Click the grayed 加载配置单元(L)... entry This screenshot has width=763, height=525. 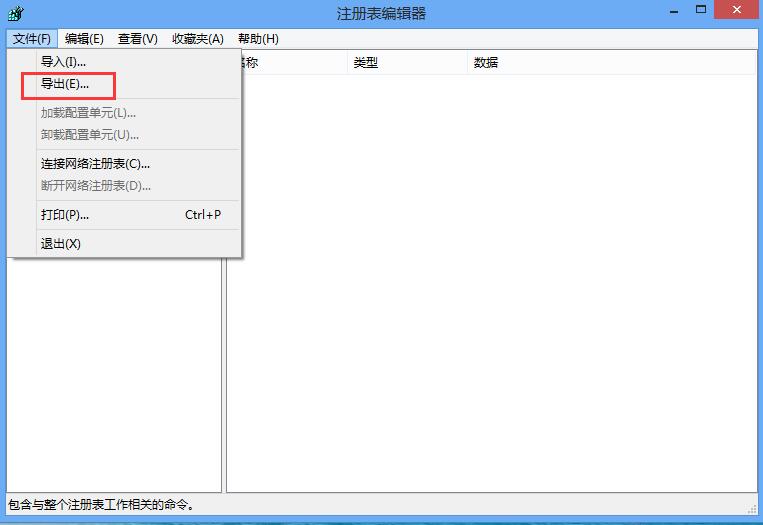point(124,113)
